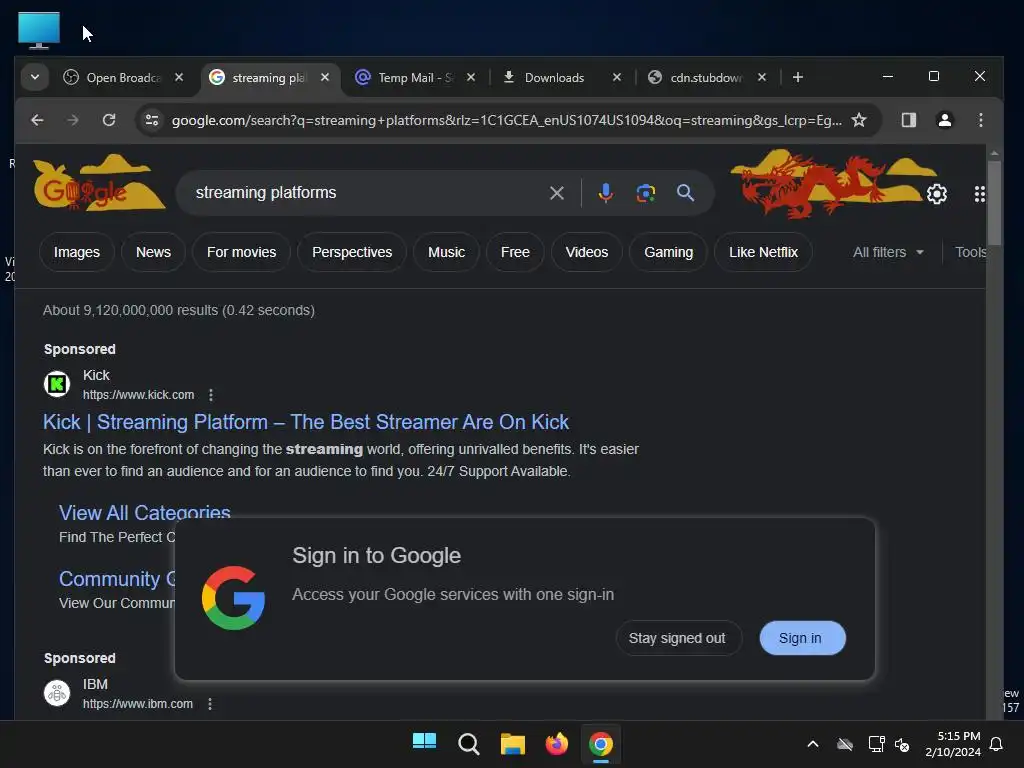Image resolution: width=1024 pixels, height=768 pixels.
Task: Open Chrome side panel
Action: pos(908,120)
